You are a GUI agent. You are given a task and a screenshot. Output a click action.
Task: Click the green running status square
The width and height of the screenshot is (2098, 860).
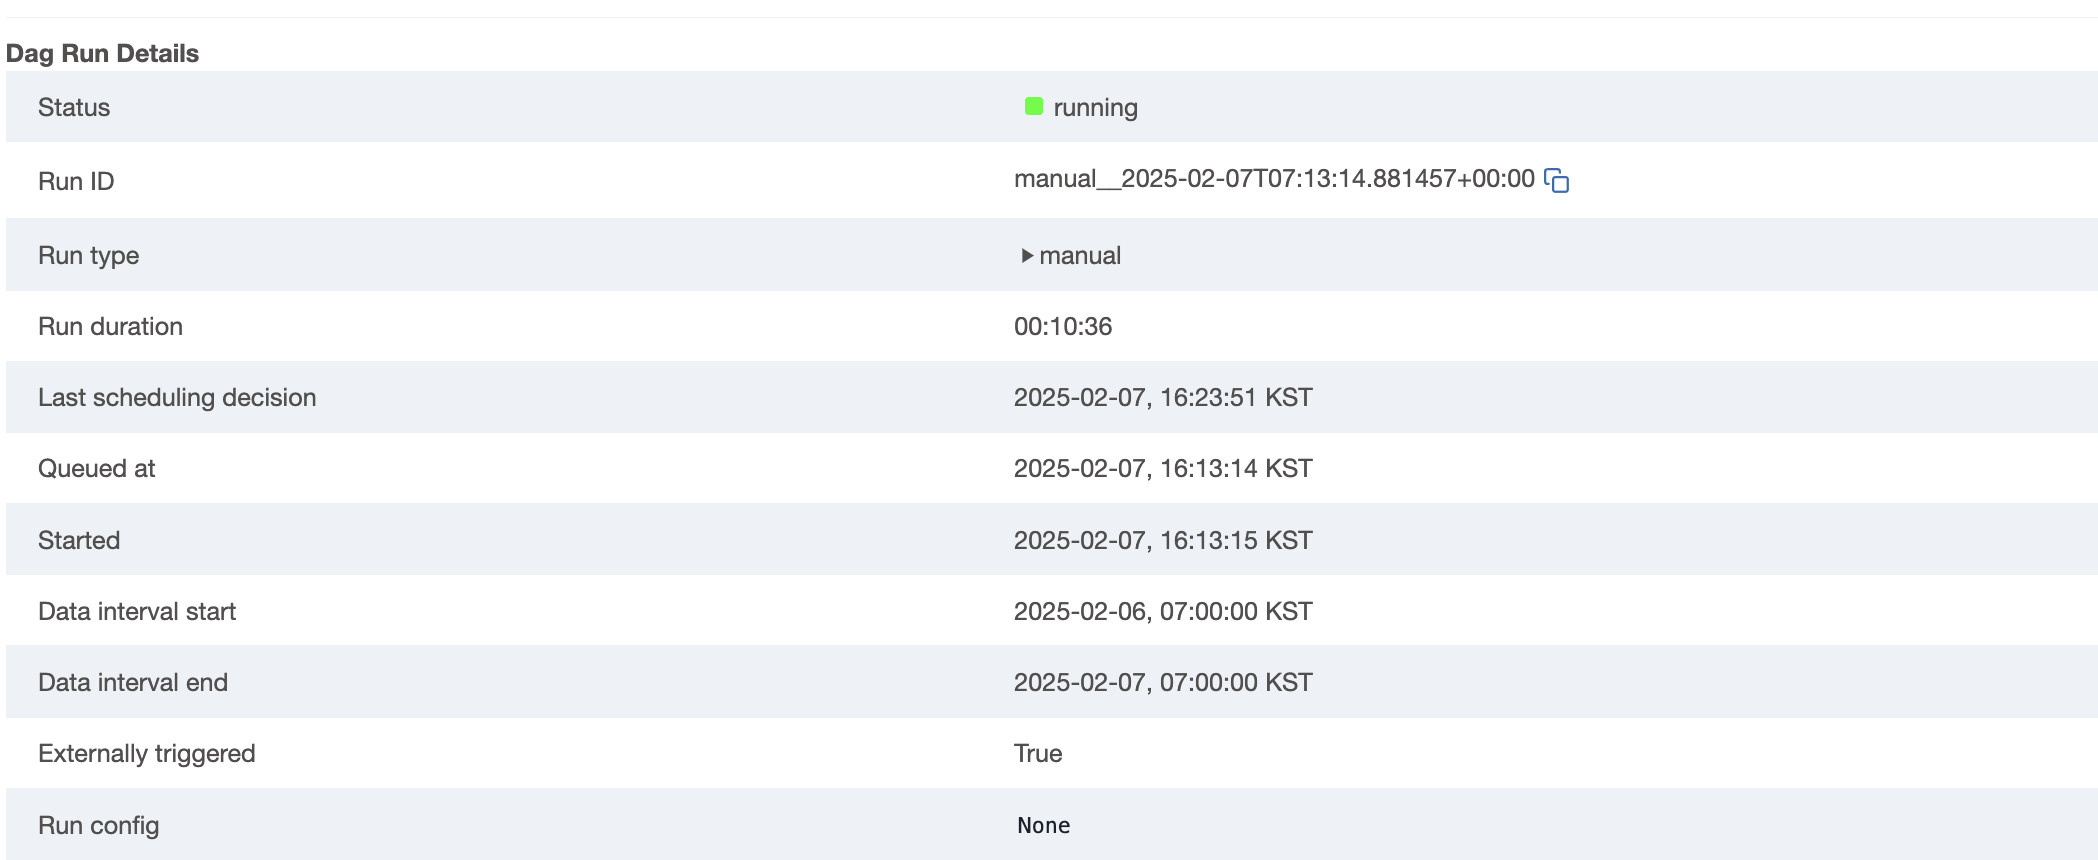pyautogui.click(x=1034, y=107)
